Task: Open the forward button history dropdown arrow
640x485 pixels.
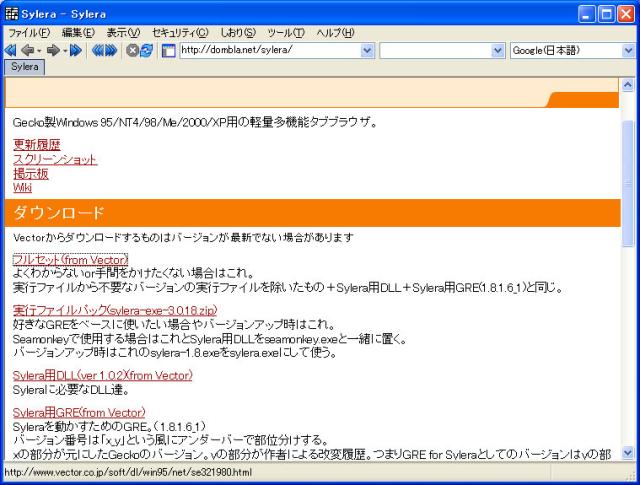Action: click(65, 51)
